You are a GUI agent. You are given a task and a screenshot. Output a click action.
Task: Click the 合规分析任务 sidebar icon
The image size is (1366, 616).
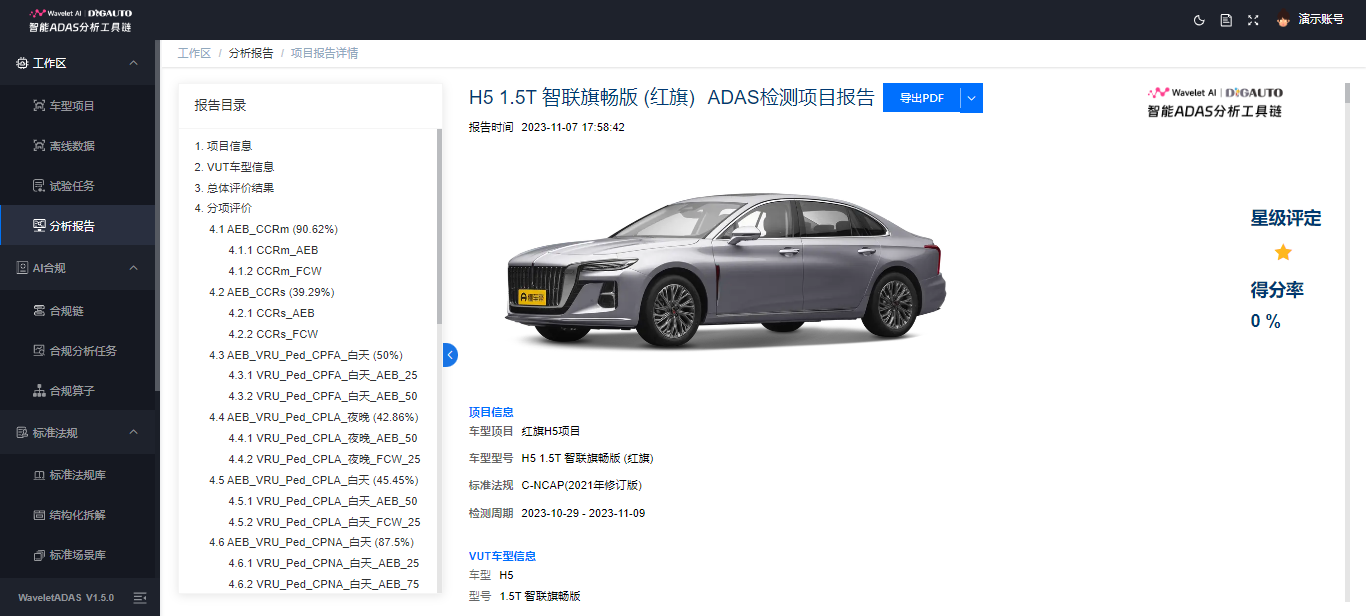[39, 350]
